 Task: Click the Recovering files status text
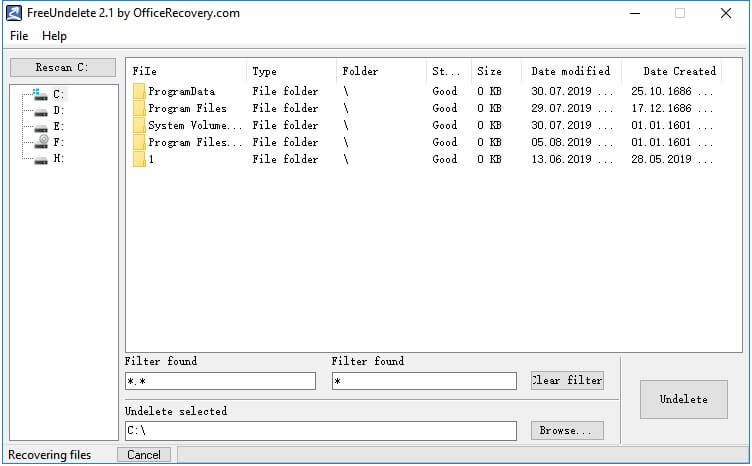(49, 455)
